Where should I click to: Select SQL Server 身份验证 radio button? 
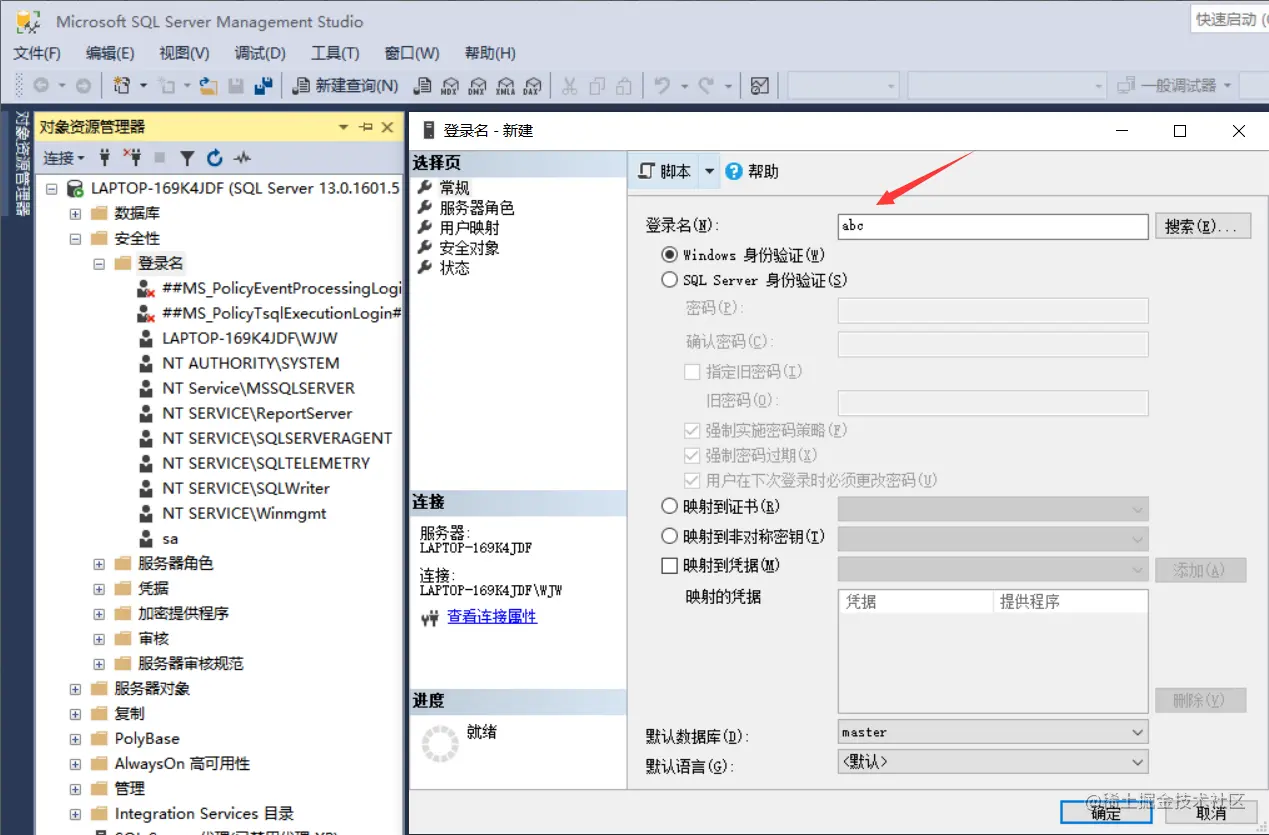point(670,280)
